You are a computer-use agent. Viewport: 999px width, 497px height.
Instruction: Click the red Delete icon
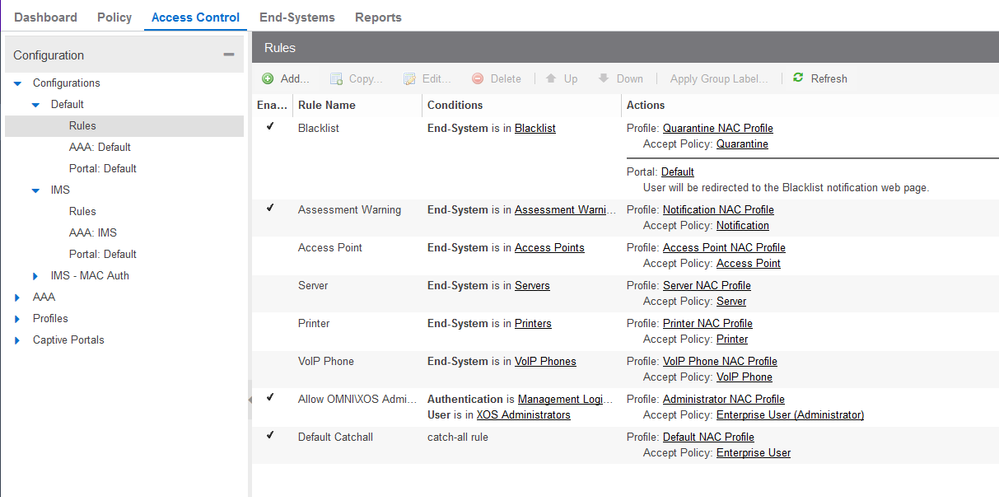pos(478,79)
